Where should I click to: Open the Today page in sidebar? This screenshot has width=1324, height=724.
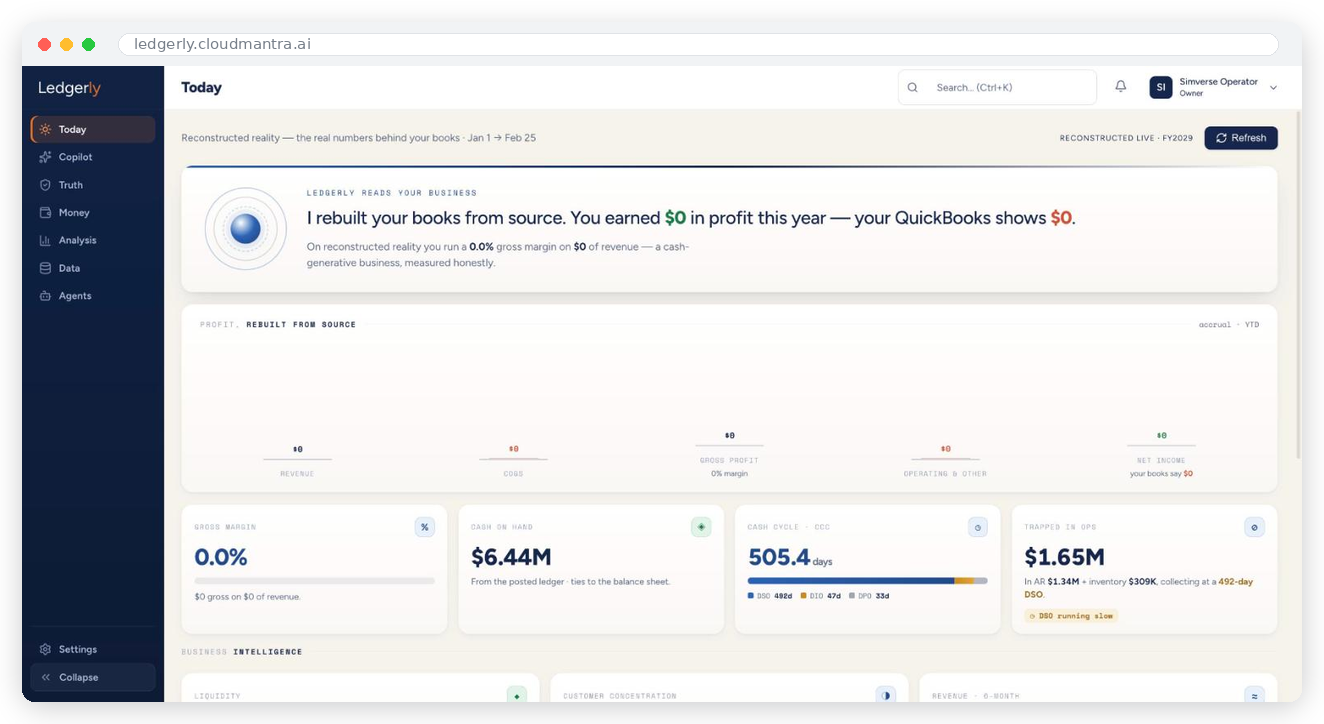coord(93,129)
